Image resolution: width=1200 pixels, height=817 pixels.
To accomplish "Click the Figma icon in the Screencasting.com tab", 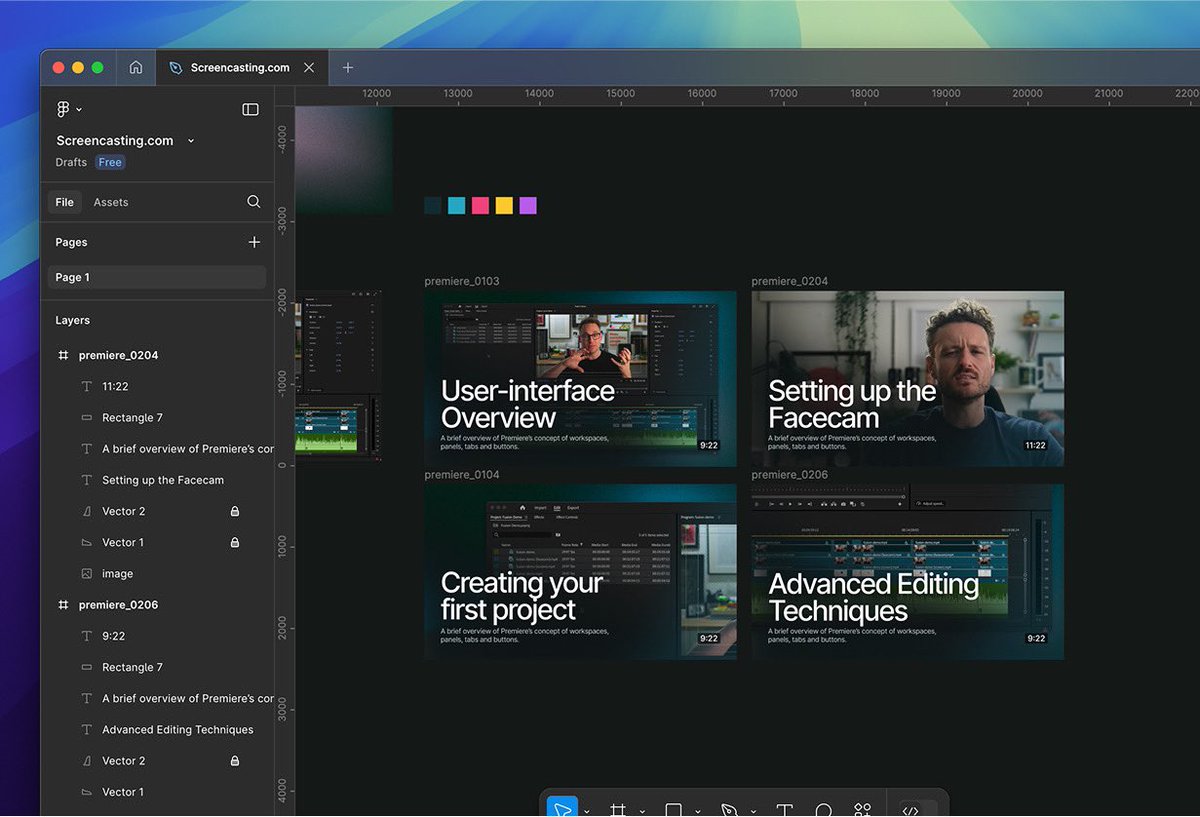I will pyautogui.click(x=176, y=68).
